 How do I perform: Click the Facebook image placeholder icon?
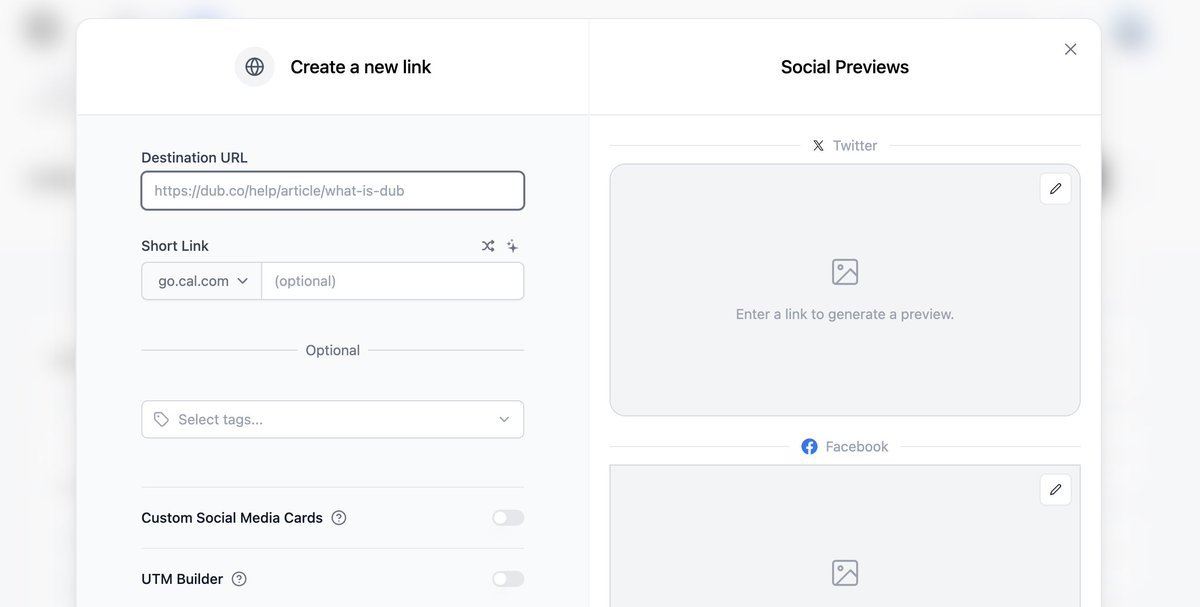click(x=845, y=573)
